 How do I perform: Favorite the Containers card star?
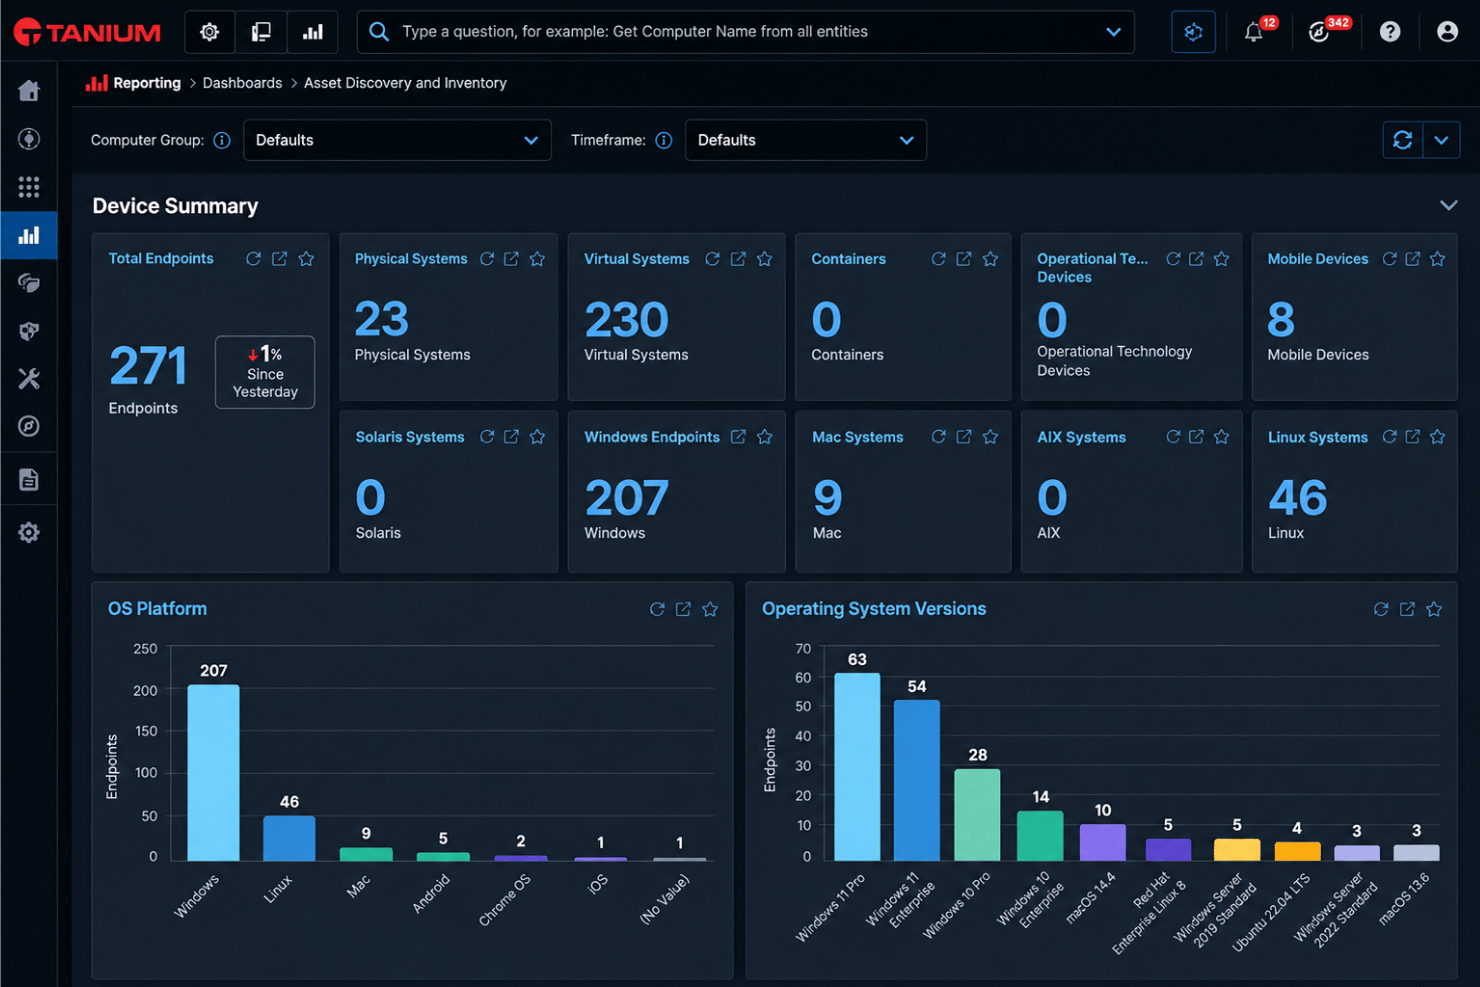(990, 259)
